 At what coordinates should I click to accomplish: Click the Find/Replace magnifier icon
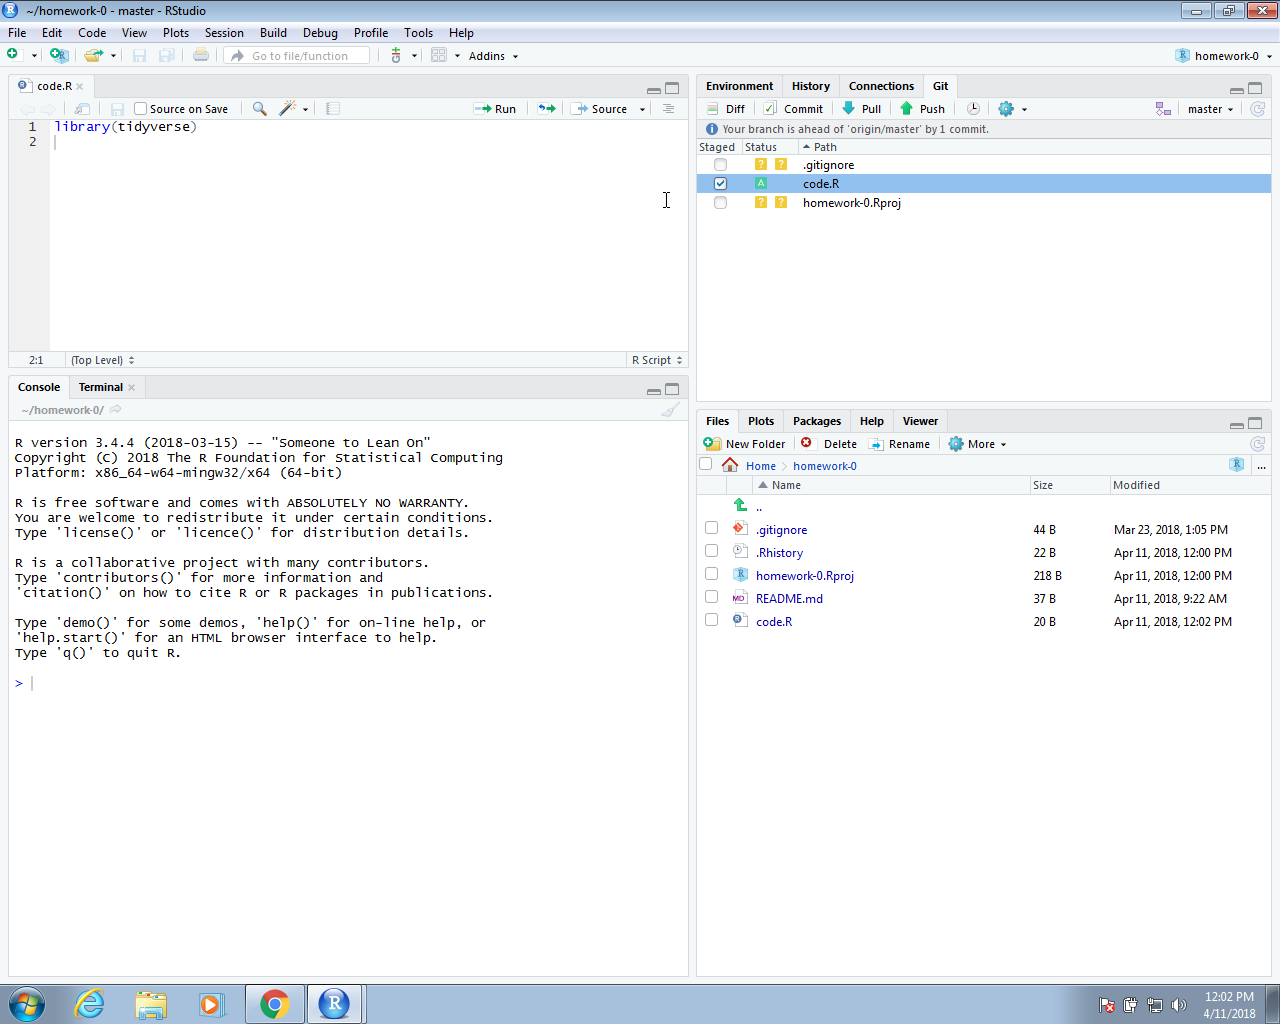(260, 108)
